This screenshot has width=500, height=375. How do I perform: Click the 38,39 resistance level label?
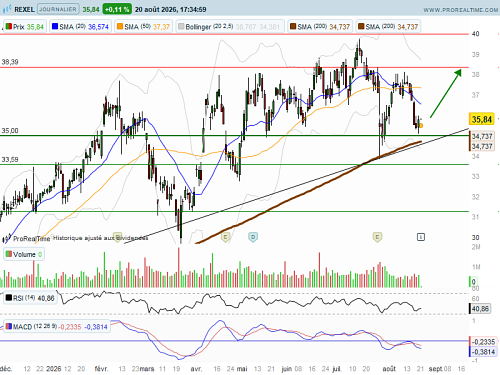[10, 62]
